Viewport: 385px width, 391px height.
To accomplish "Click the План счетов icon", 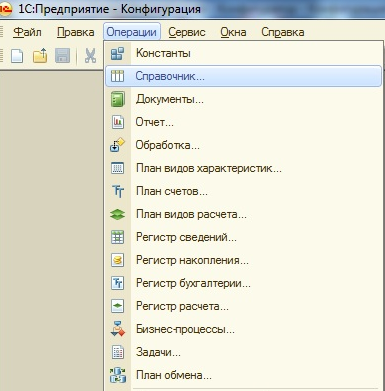I will point(118,191).
